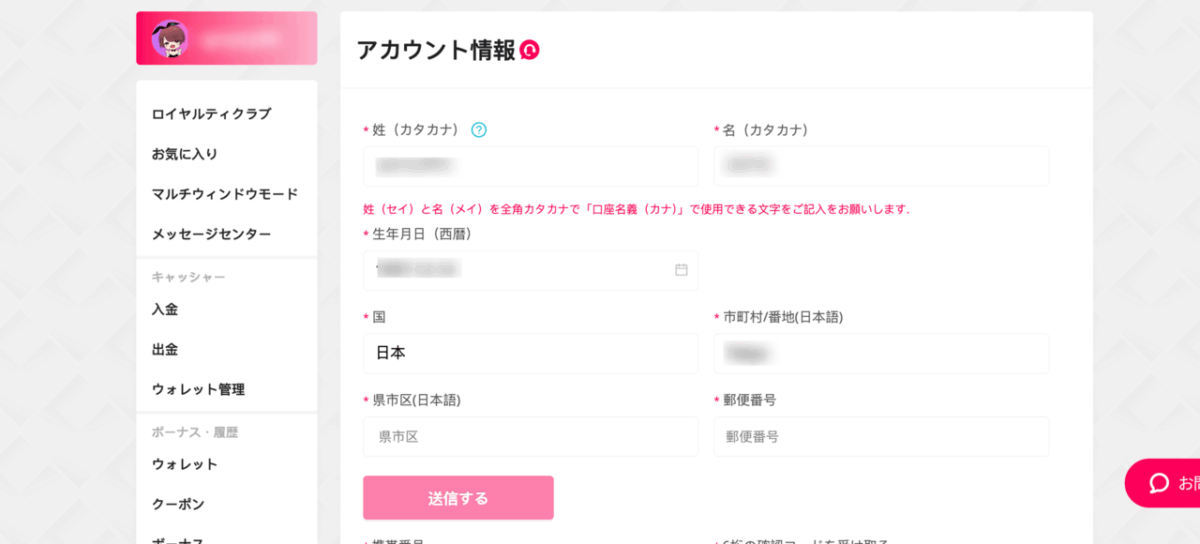This screenshot has height=544, width=1200.
Task: Click the 市町村/番地 input field
Action: coord(881,353)
